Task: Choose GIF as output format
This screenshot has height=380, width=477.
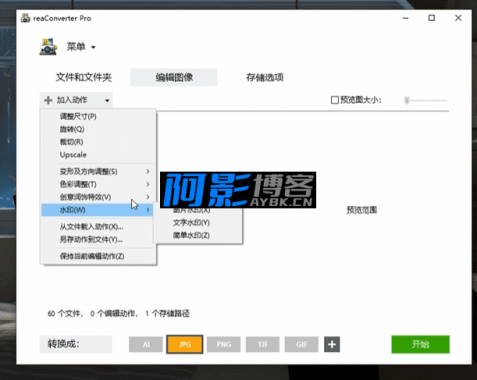Action: [x=301, y=344]
